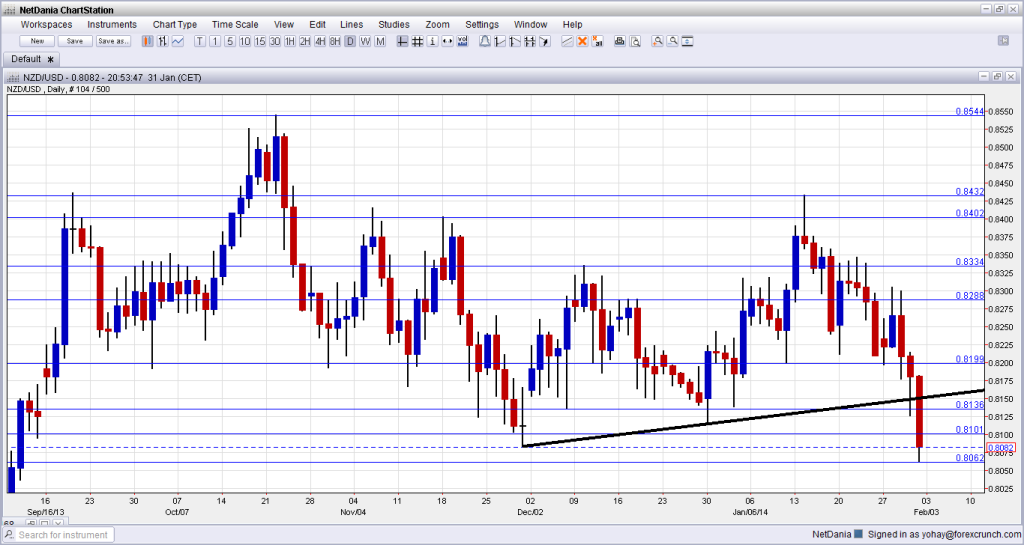Toggle the chart grid icon
This screenshot has width=1024, height=545.
(x=417, y=41)
